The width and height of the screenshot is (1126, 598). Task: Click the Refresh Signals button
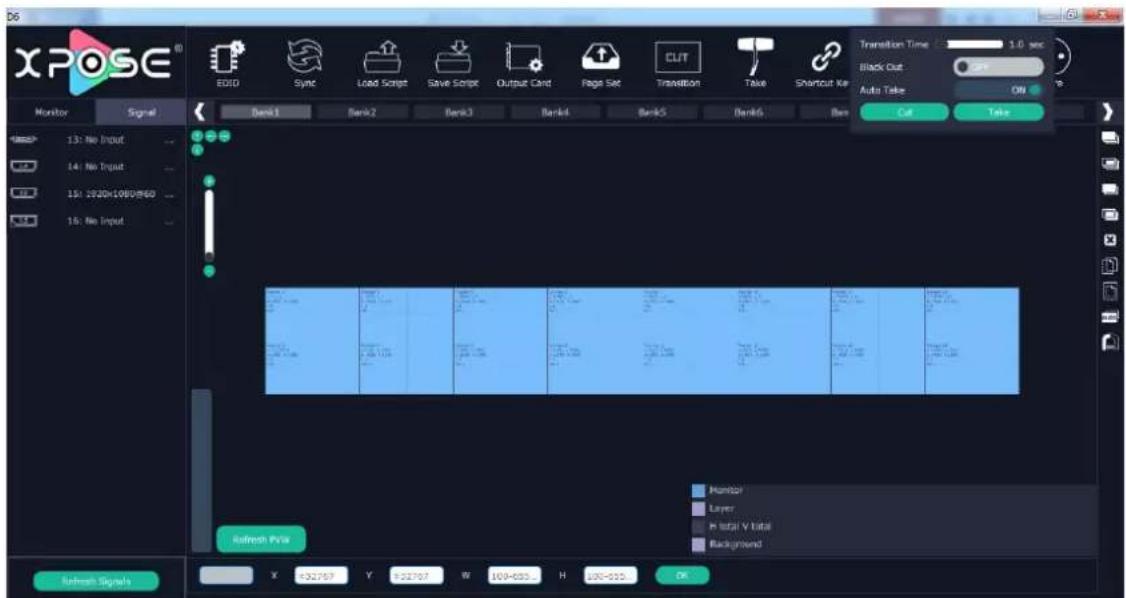point(96,581)
